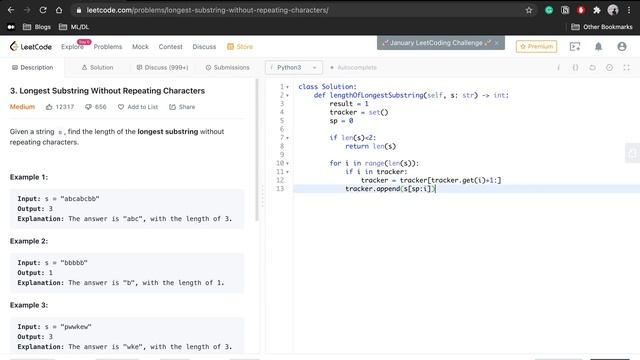
Task: Open the red extension icon in toolbar
Action: pyautogui.click(x=581, y=10)
